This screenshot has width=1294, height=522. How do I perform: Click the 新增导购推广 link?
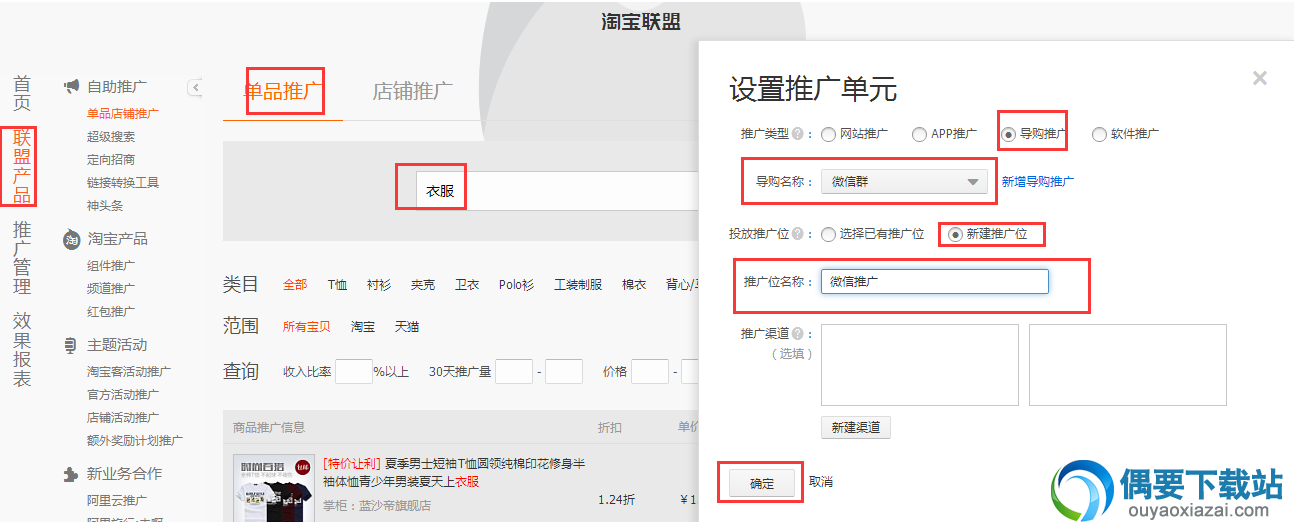[1038, 181]
